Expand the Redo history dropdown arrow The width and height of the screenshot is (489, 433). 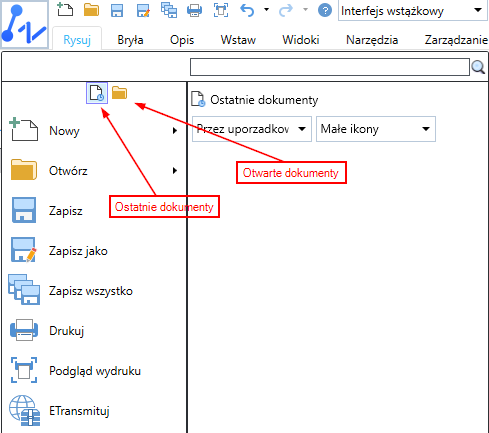click(305, 10)
